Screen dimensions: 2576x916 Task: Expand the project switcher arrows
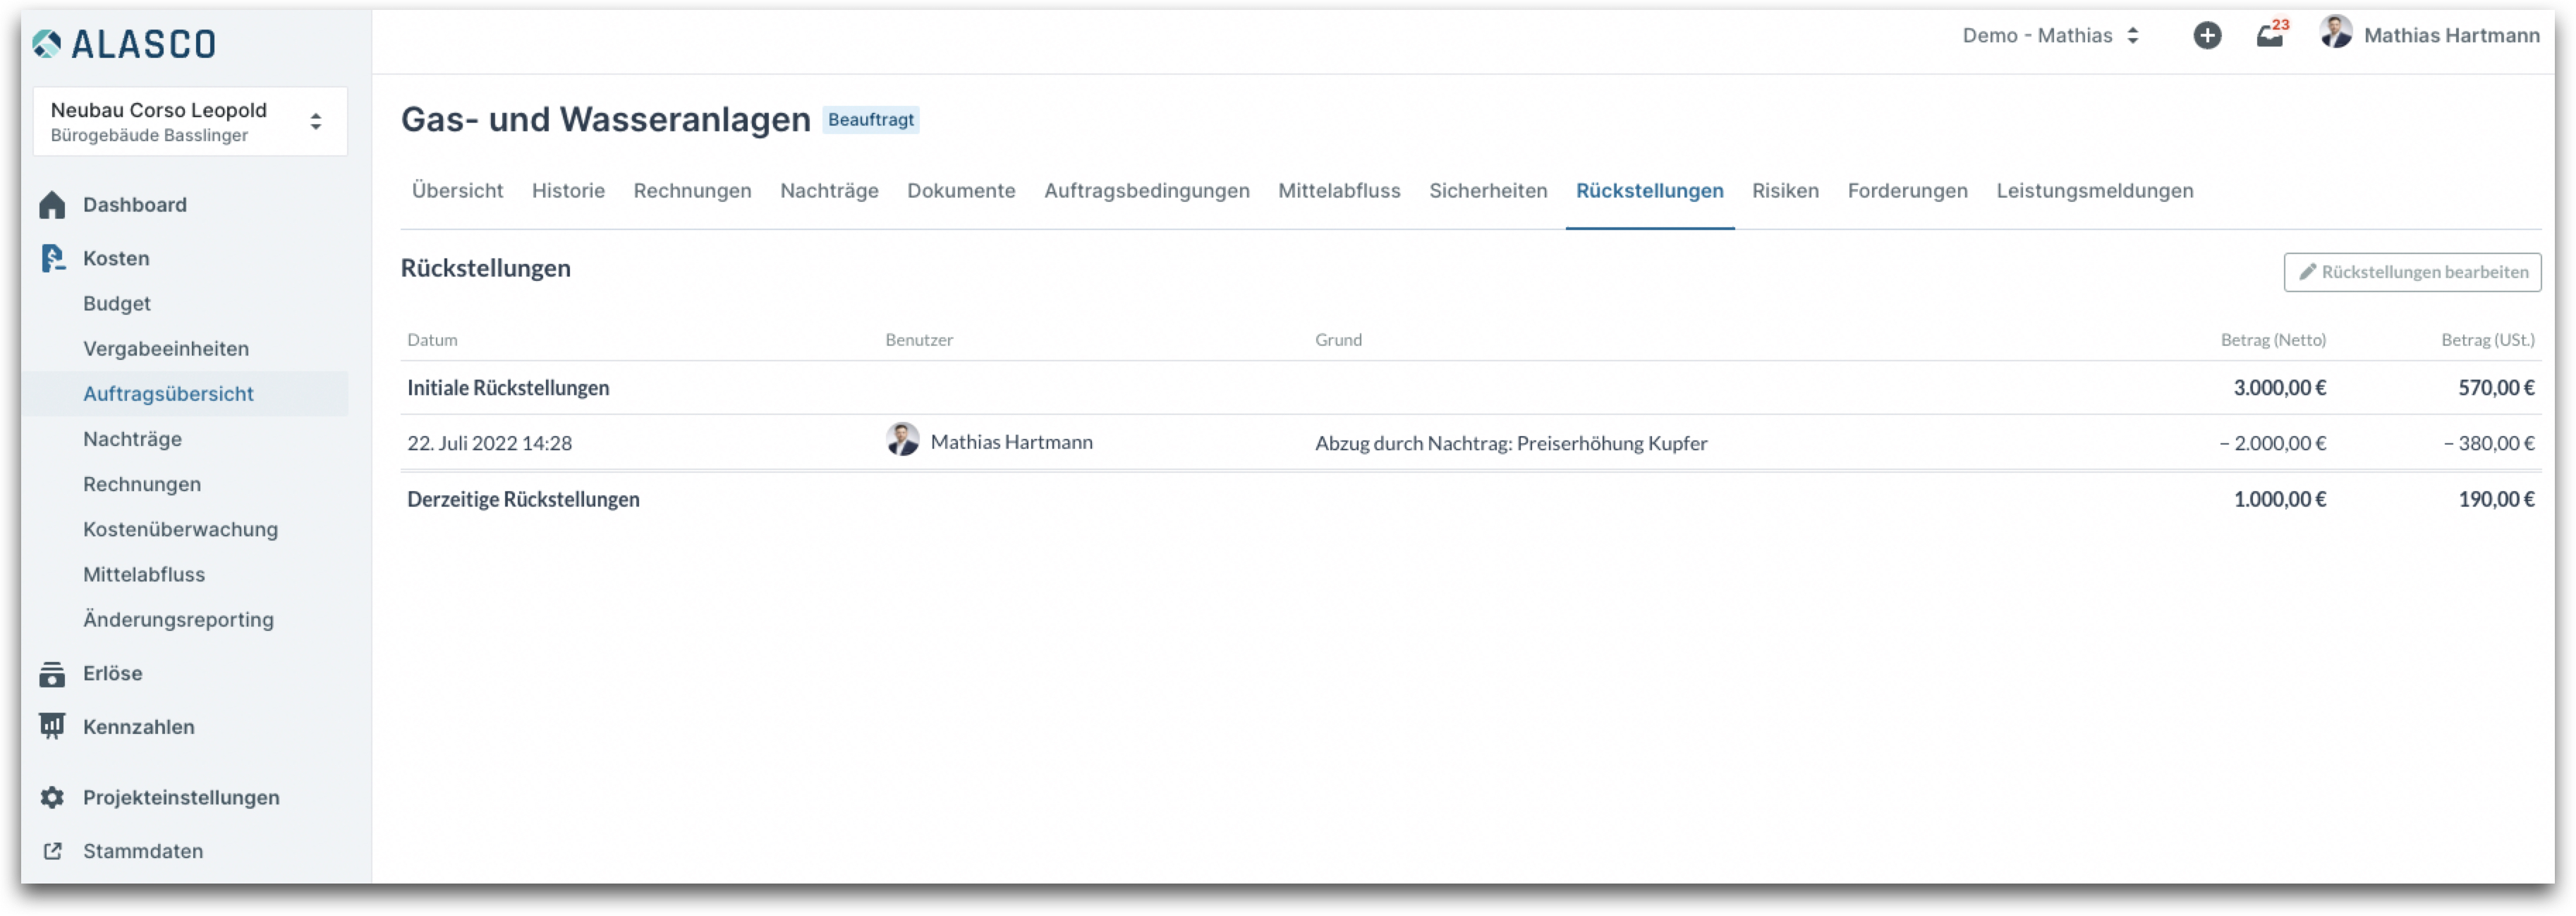(x=315, y=122)
